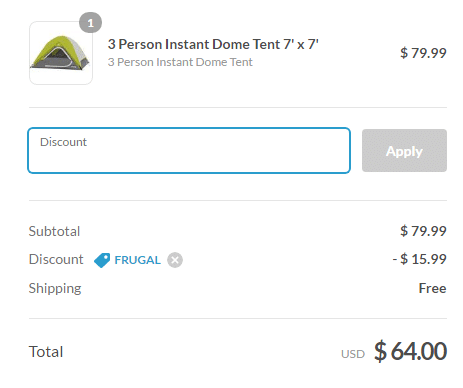Click the total amount $ 64.00
Screen dimensions: 463x388
point(410,351)
